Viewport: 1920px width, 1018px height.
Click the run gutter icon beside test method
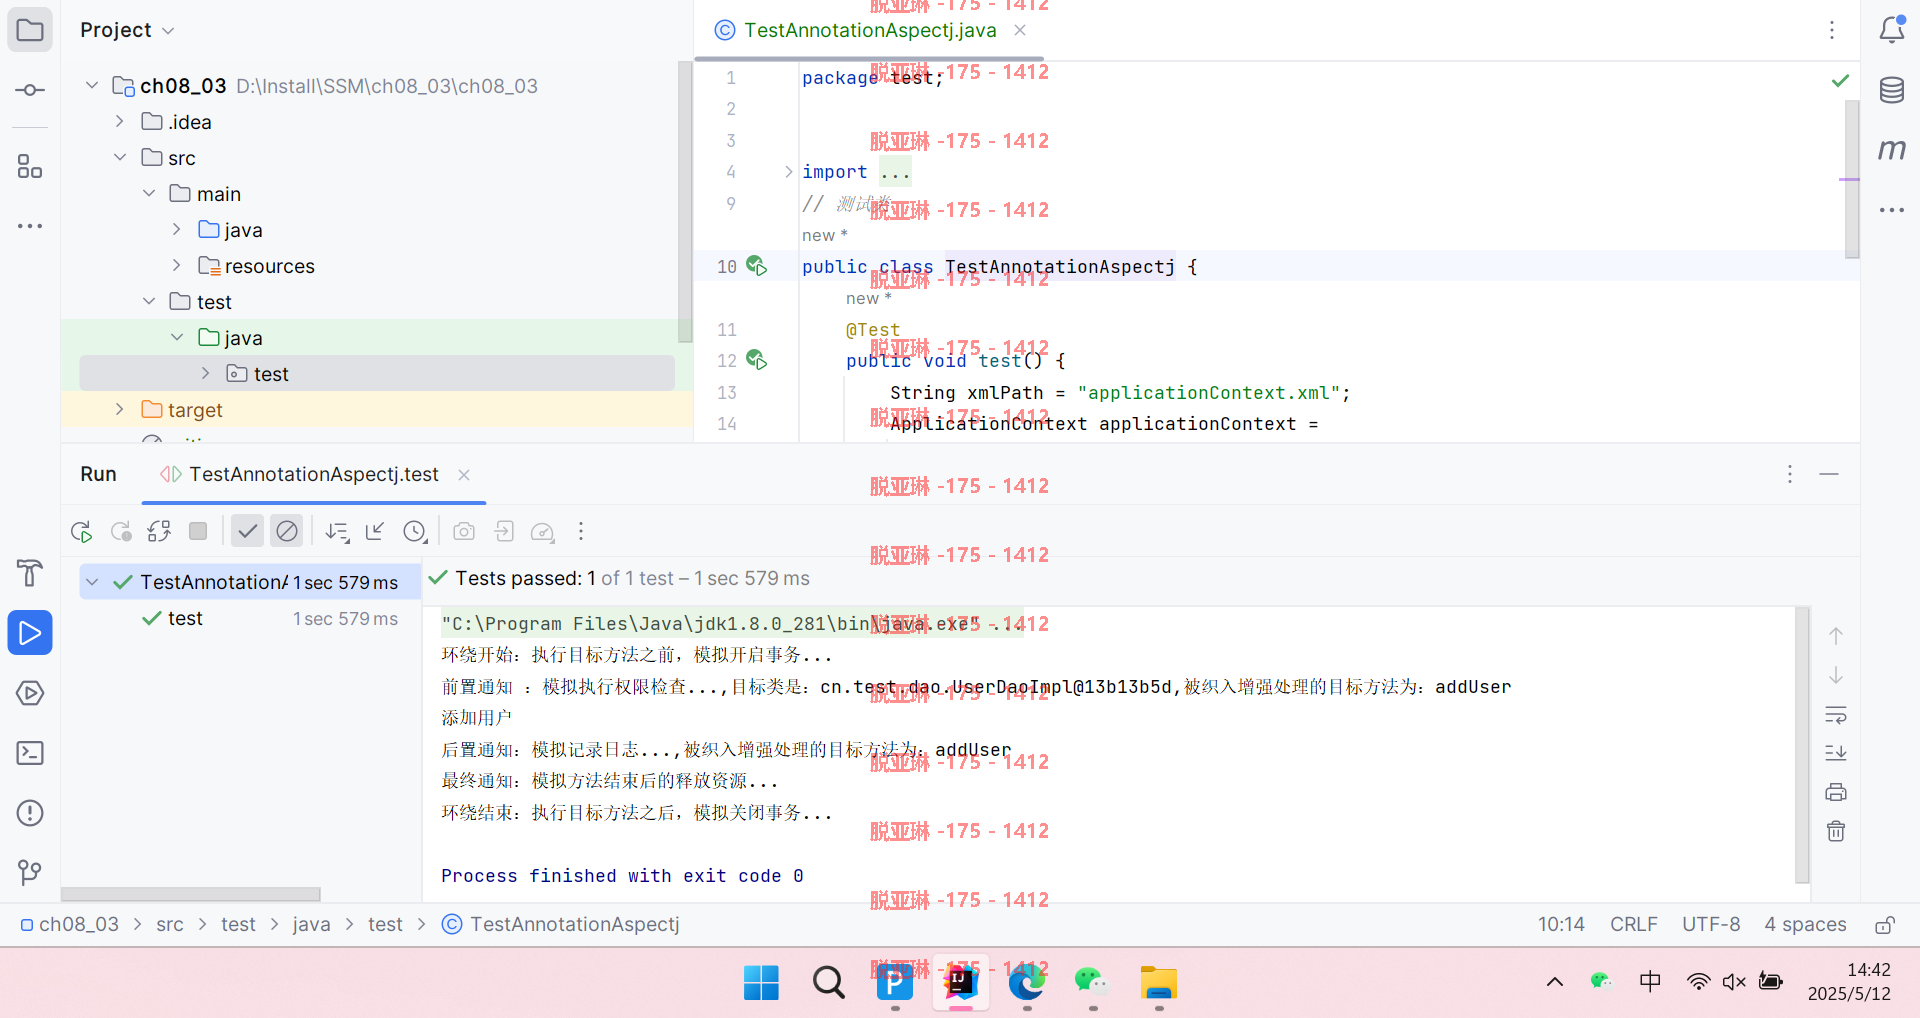[x=757, y=360]
